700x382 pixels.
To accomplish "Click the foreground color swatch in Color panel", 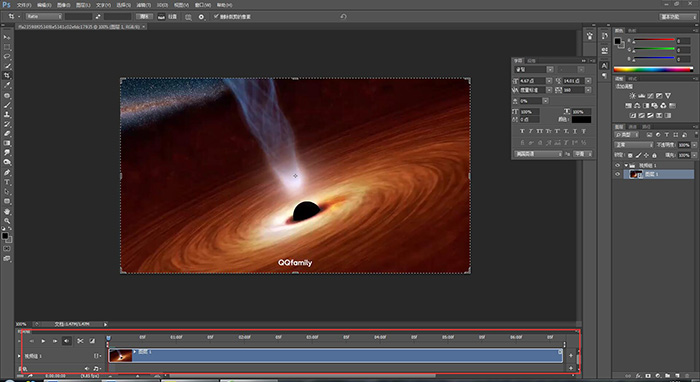I will click(x=617, y=41).
